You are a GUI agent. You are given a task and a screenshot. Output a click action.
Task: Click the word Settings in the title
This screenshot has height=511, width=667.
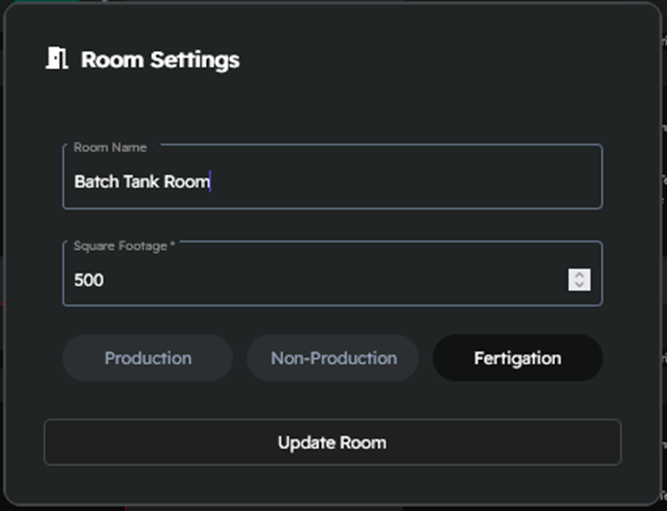click(x=195, y=60)
